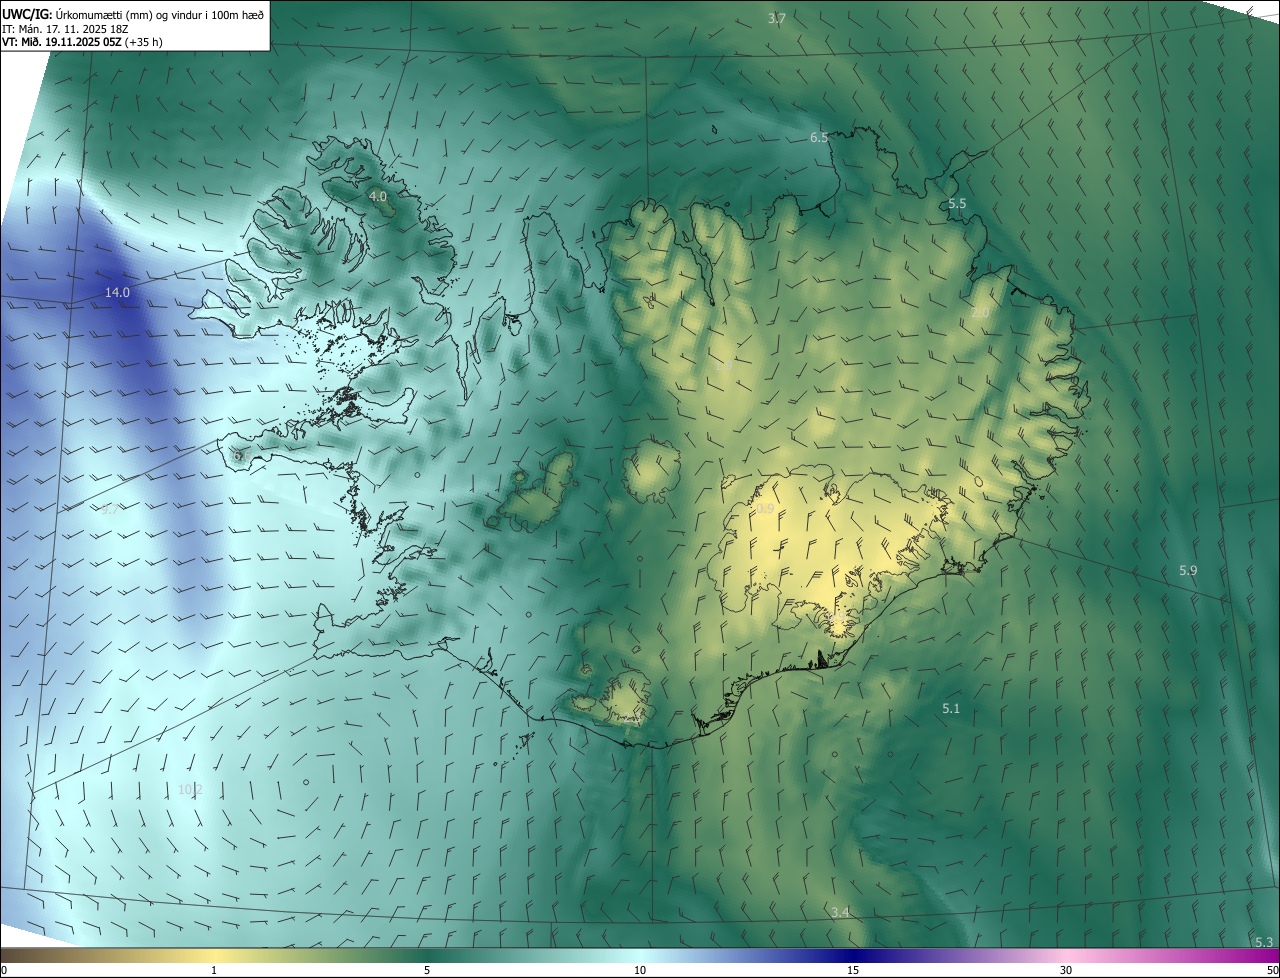Click the '5.1' value label on the map
Image resolution: width=1280 pixels, height=978 pixels.
click(951, 709)
